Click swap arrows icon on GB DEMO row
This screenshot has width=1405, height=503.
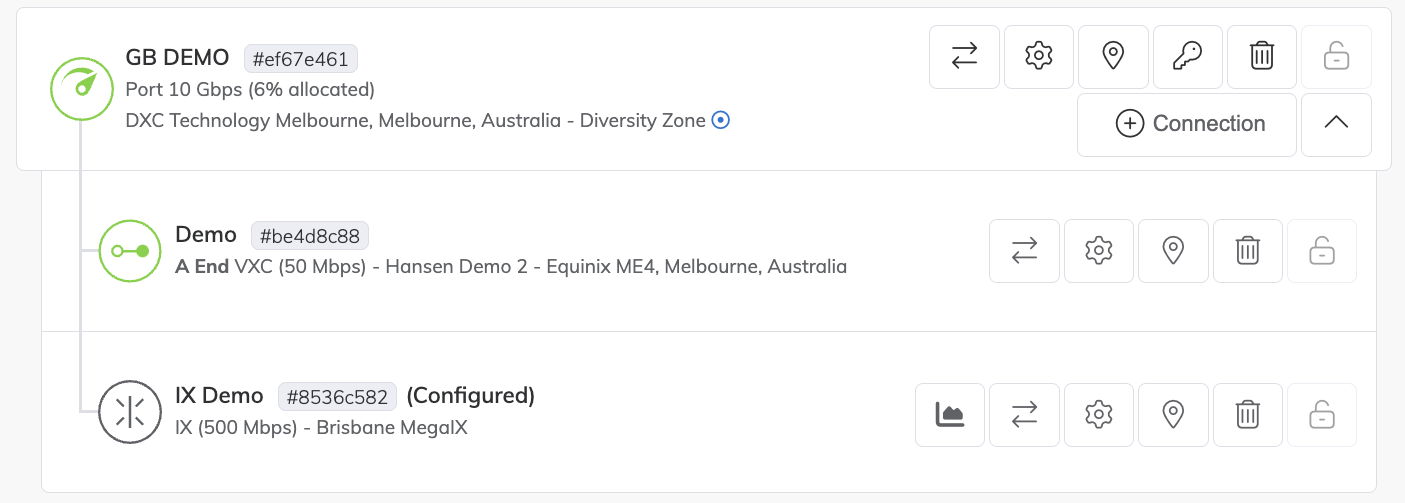[x=964, y=56]
